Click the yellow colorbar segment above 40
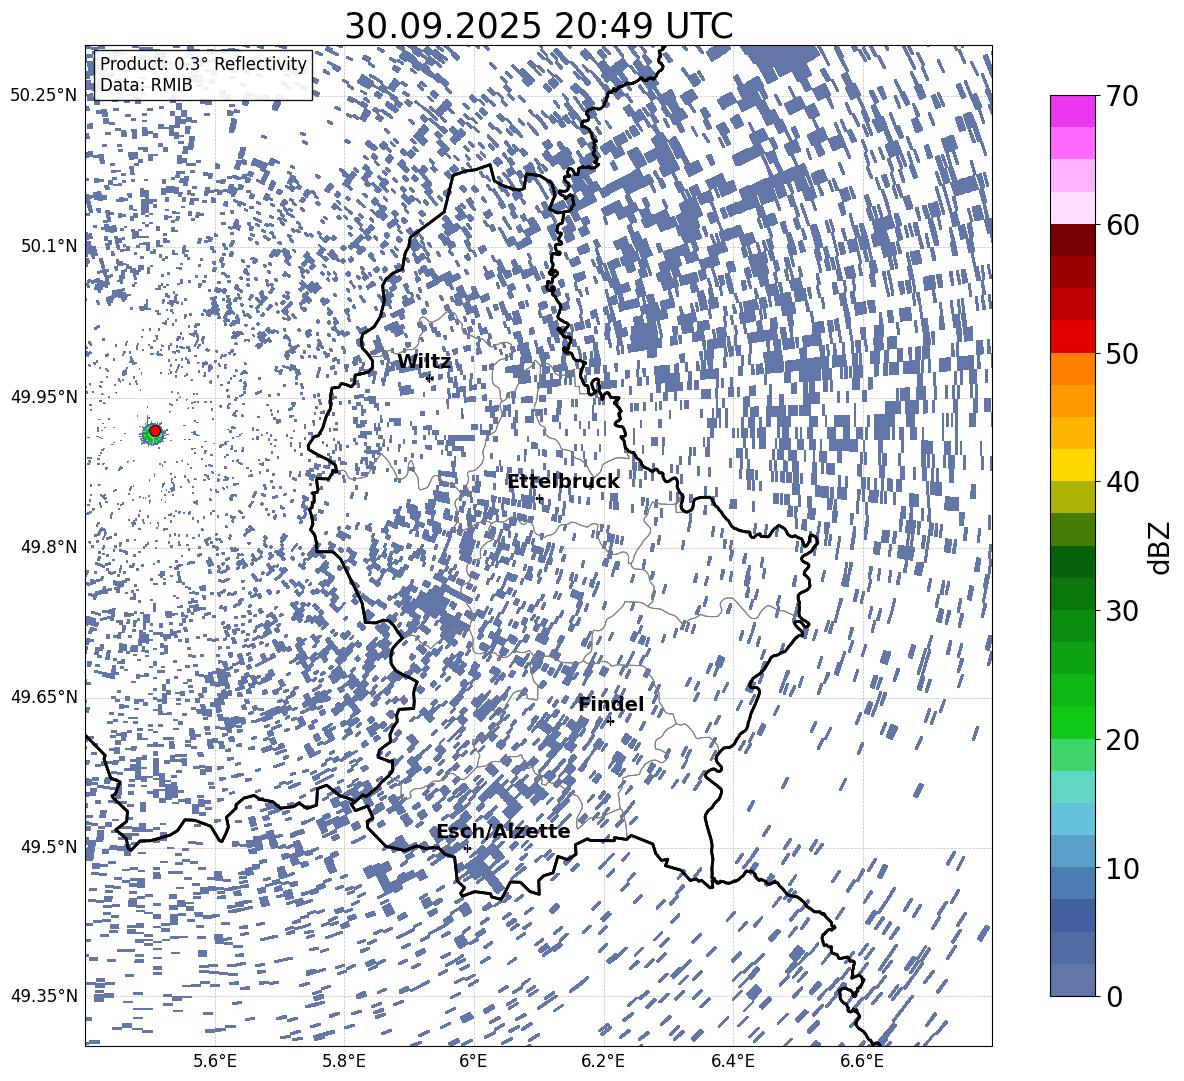1184x1081 pixels. click(1072, 465)
